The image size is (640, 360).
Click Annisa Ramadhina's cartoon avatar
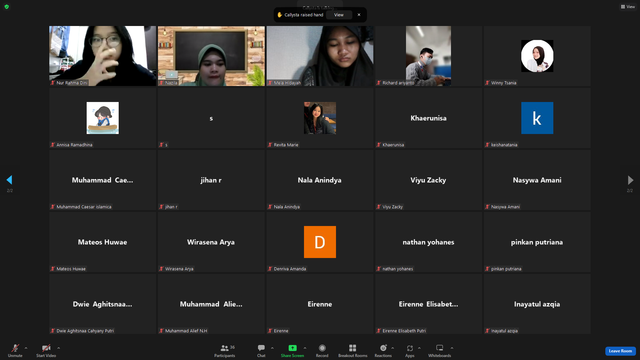click(x=102, y=118)
